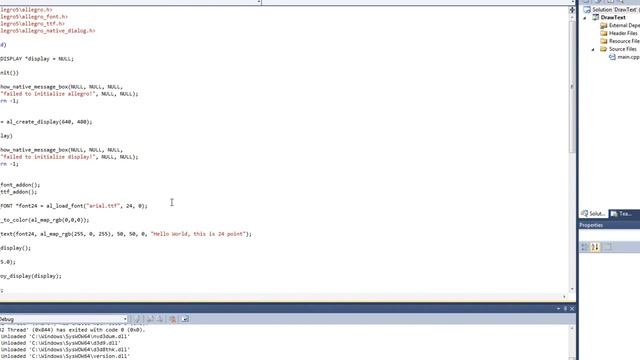Screen dimensions: 640x360
Task: Click the main.cpp file icon
Action: coord(612,57)
